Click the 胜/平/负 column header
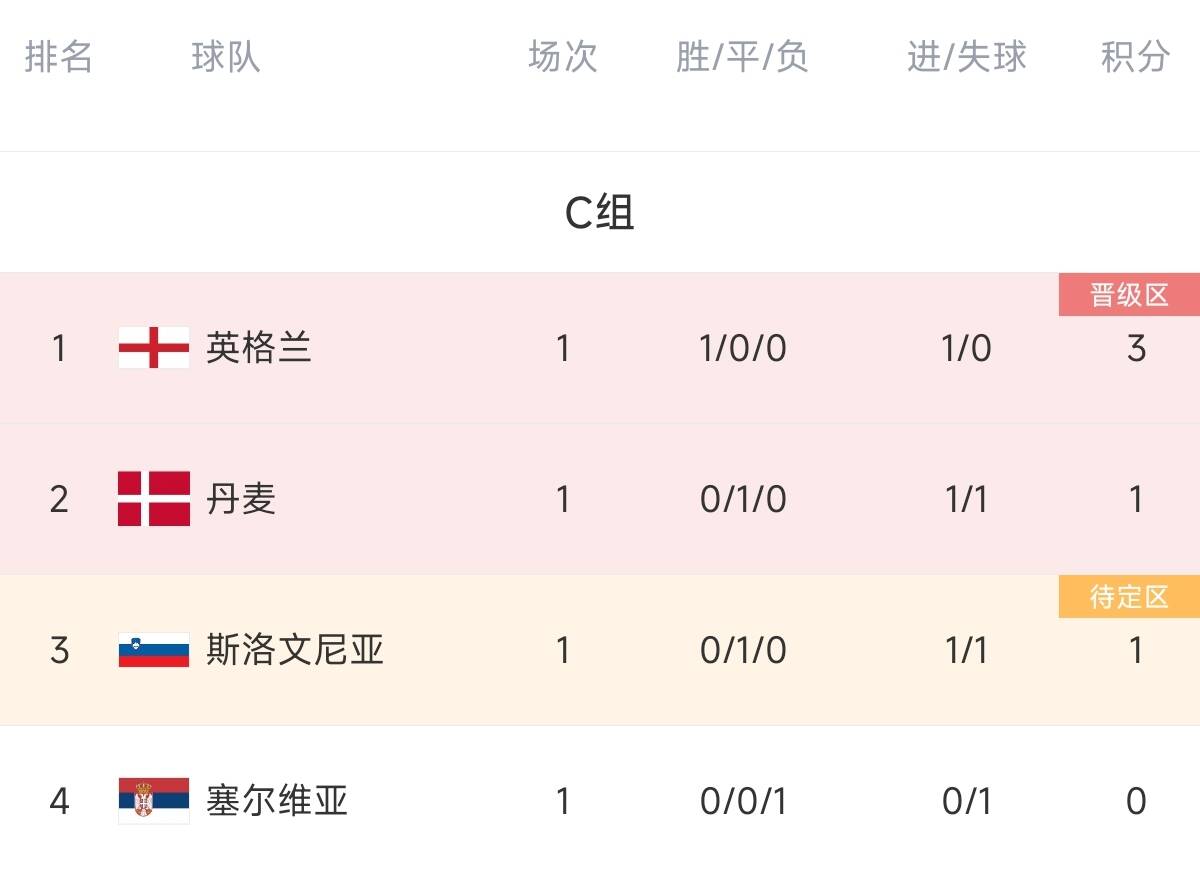This screenshot has width=1200, height=874. pyautogui.click(x=742, y=57)
